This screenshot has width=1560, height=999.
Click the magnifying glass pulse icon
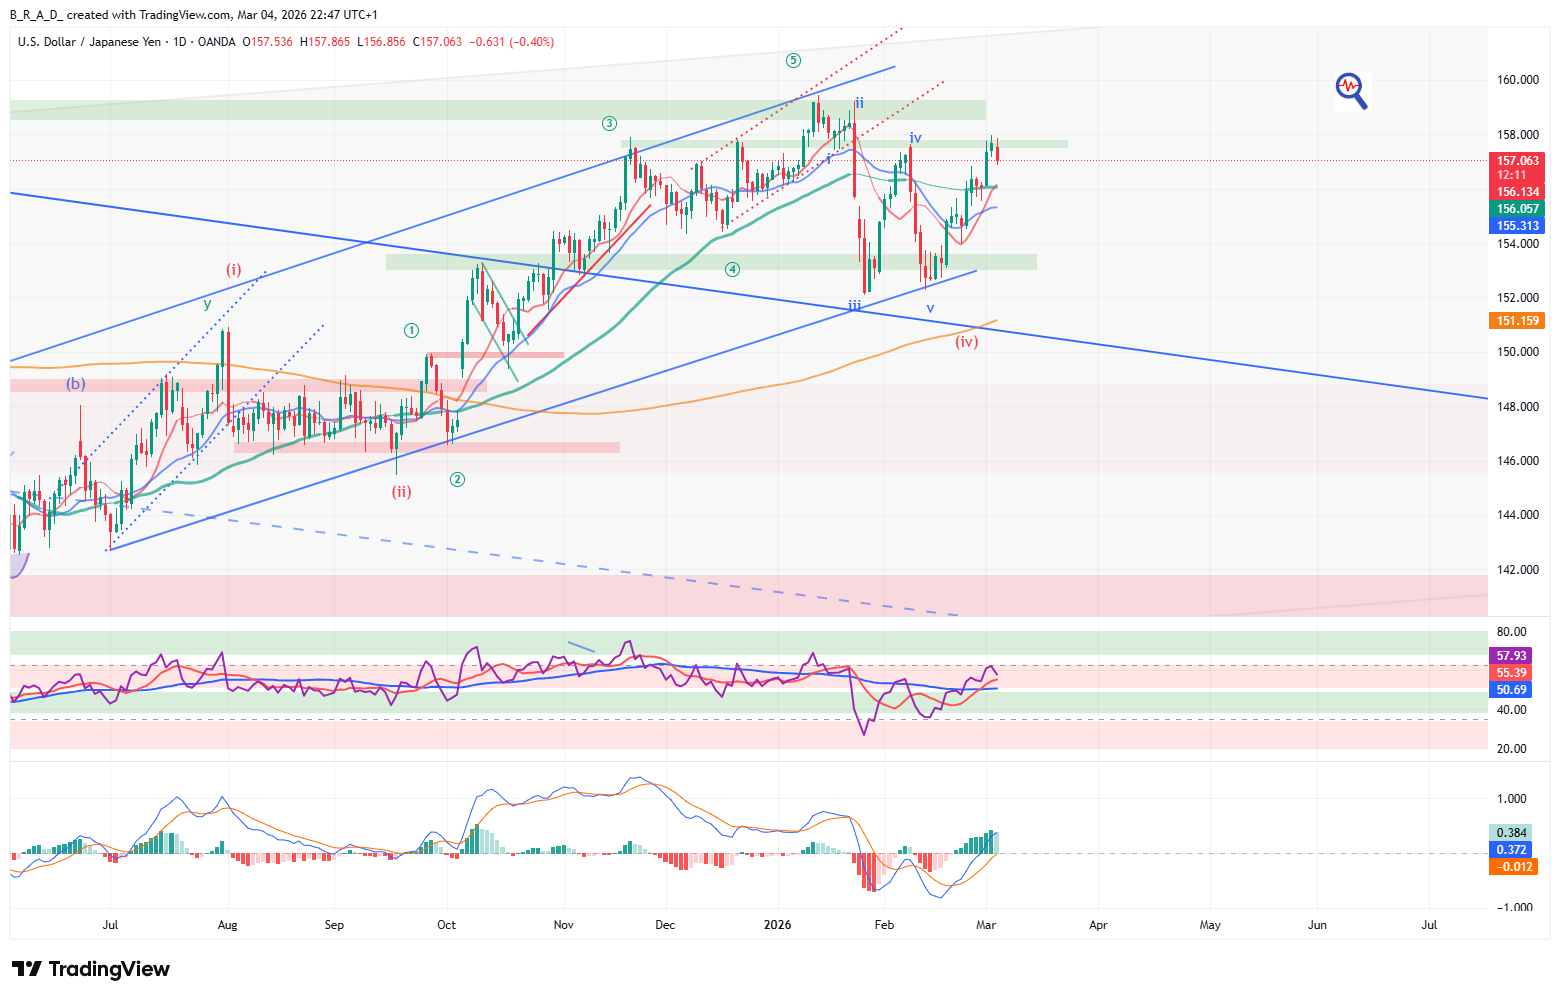pyautogui.click(x=1351, y=90)
